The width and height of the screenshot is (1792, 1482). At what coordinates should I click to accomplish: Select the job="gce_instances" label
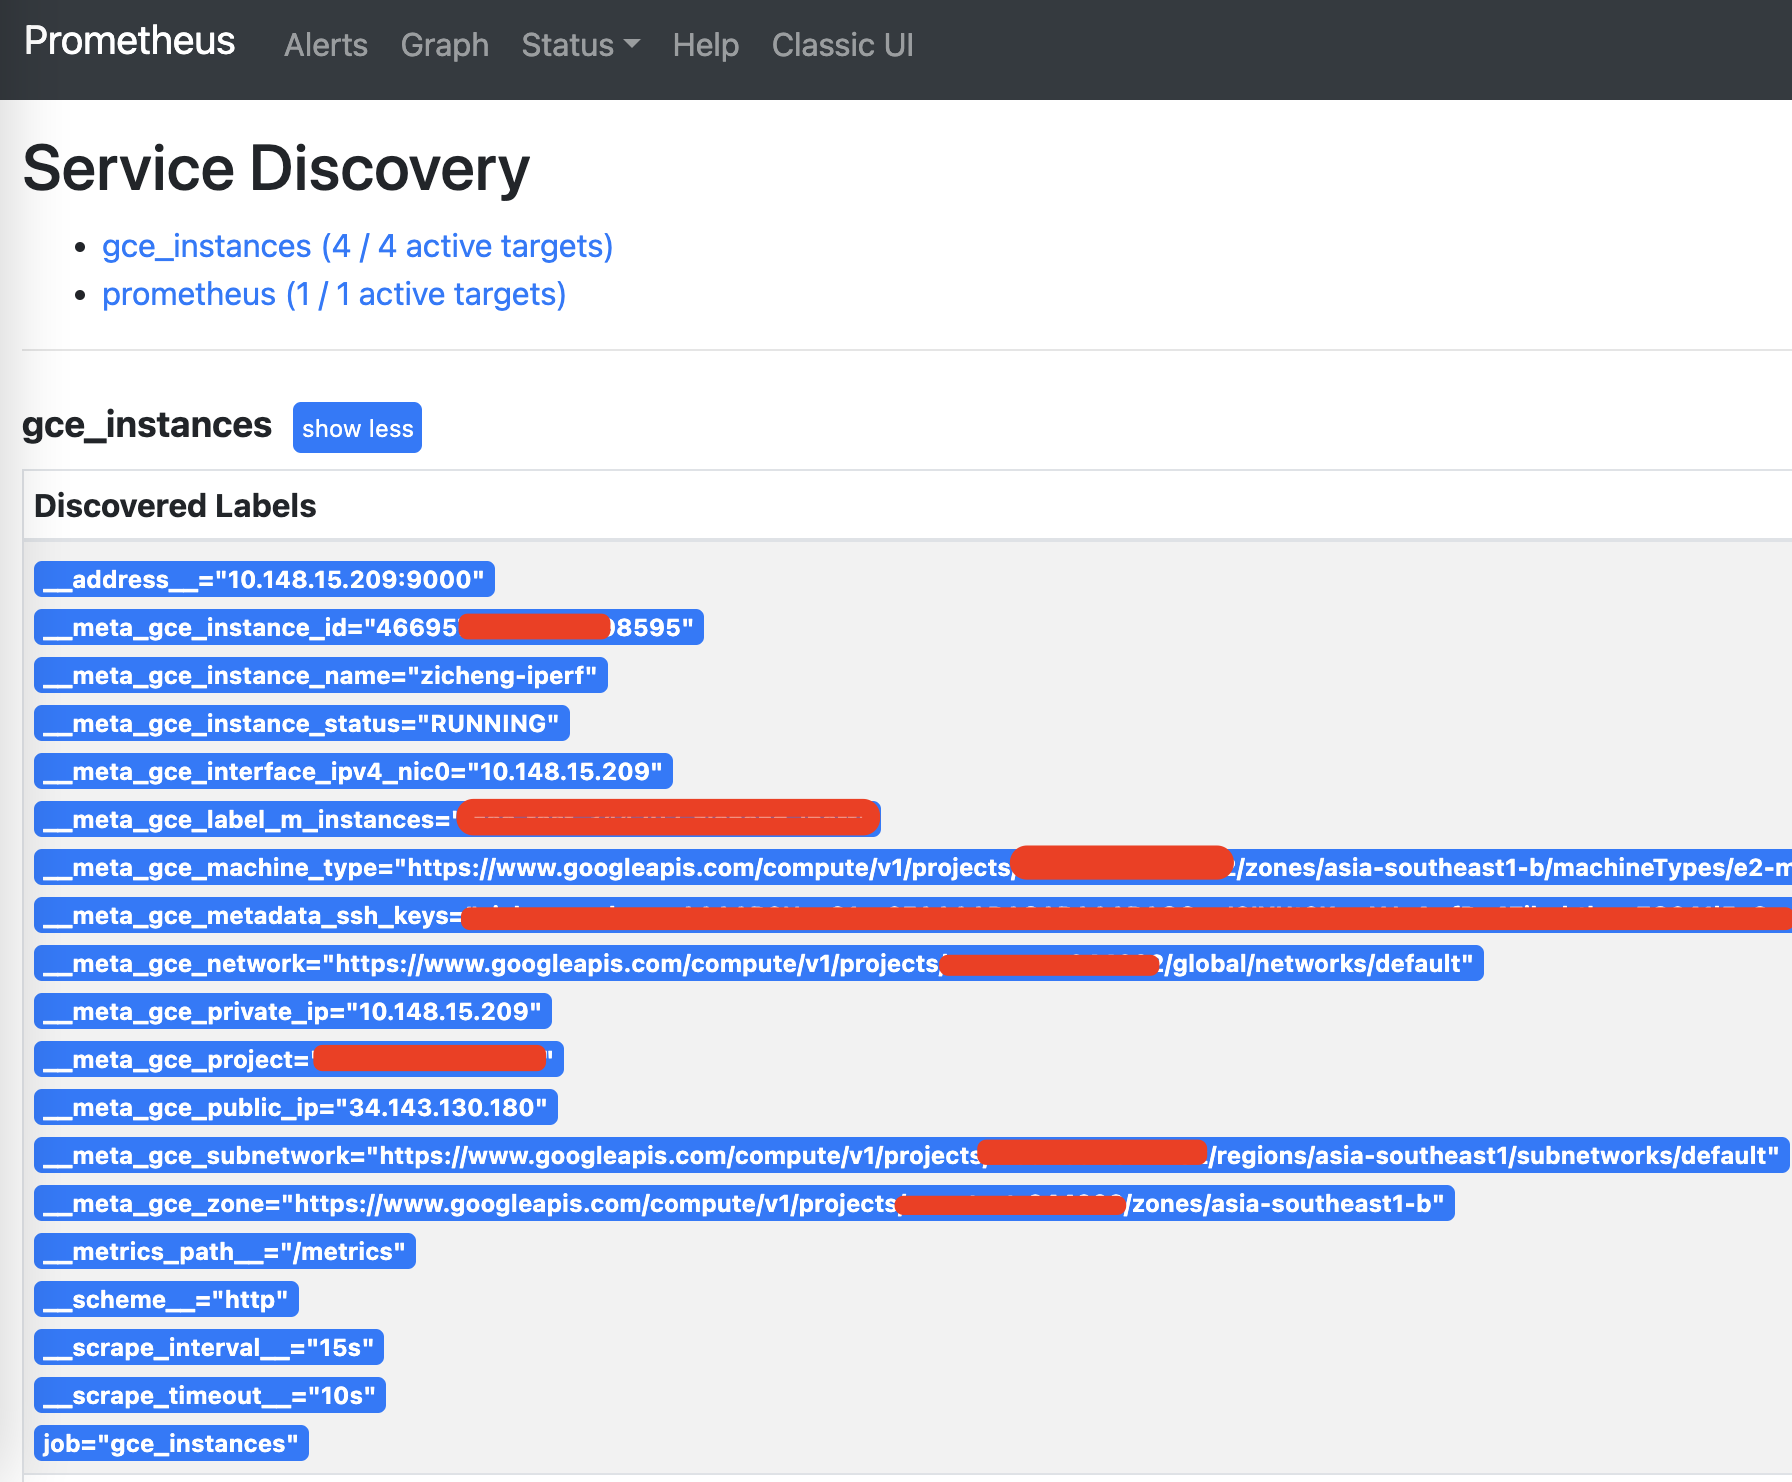(171, 1444)
